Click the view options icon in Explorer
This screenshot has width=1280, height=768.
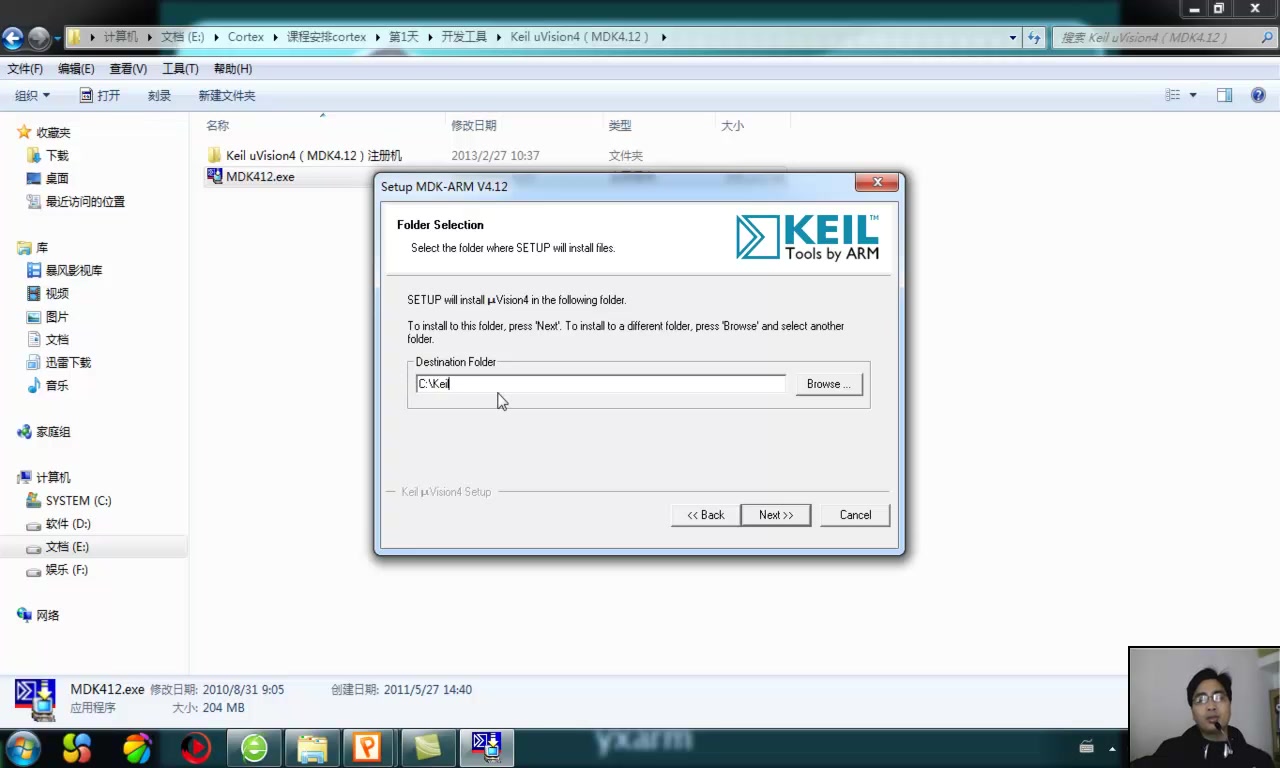click(1173, 96)
